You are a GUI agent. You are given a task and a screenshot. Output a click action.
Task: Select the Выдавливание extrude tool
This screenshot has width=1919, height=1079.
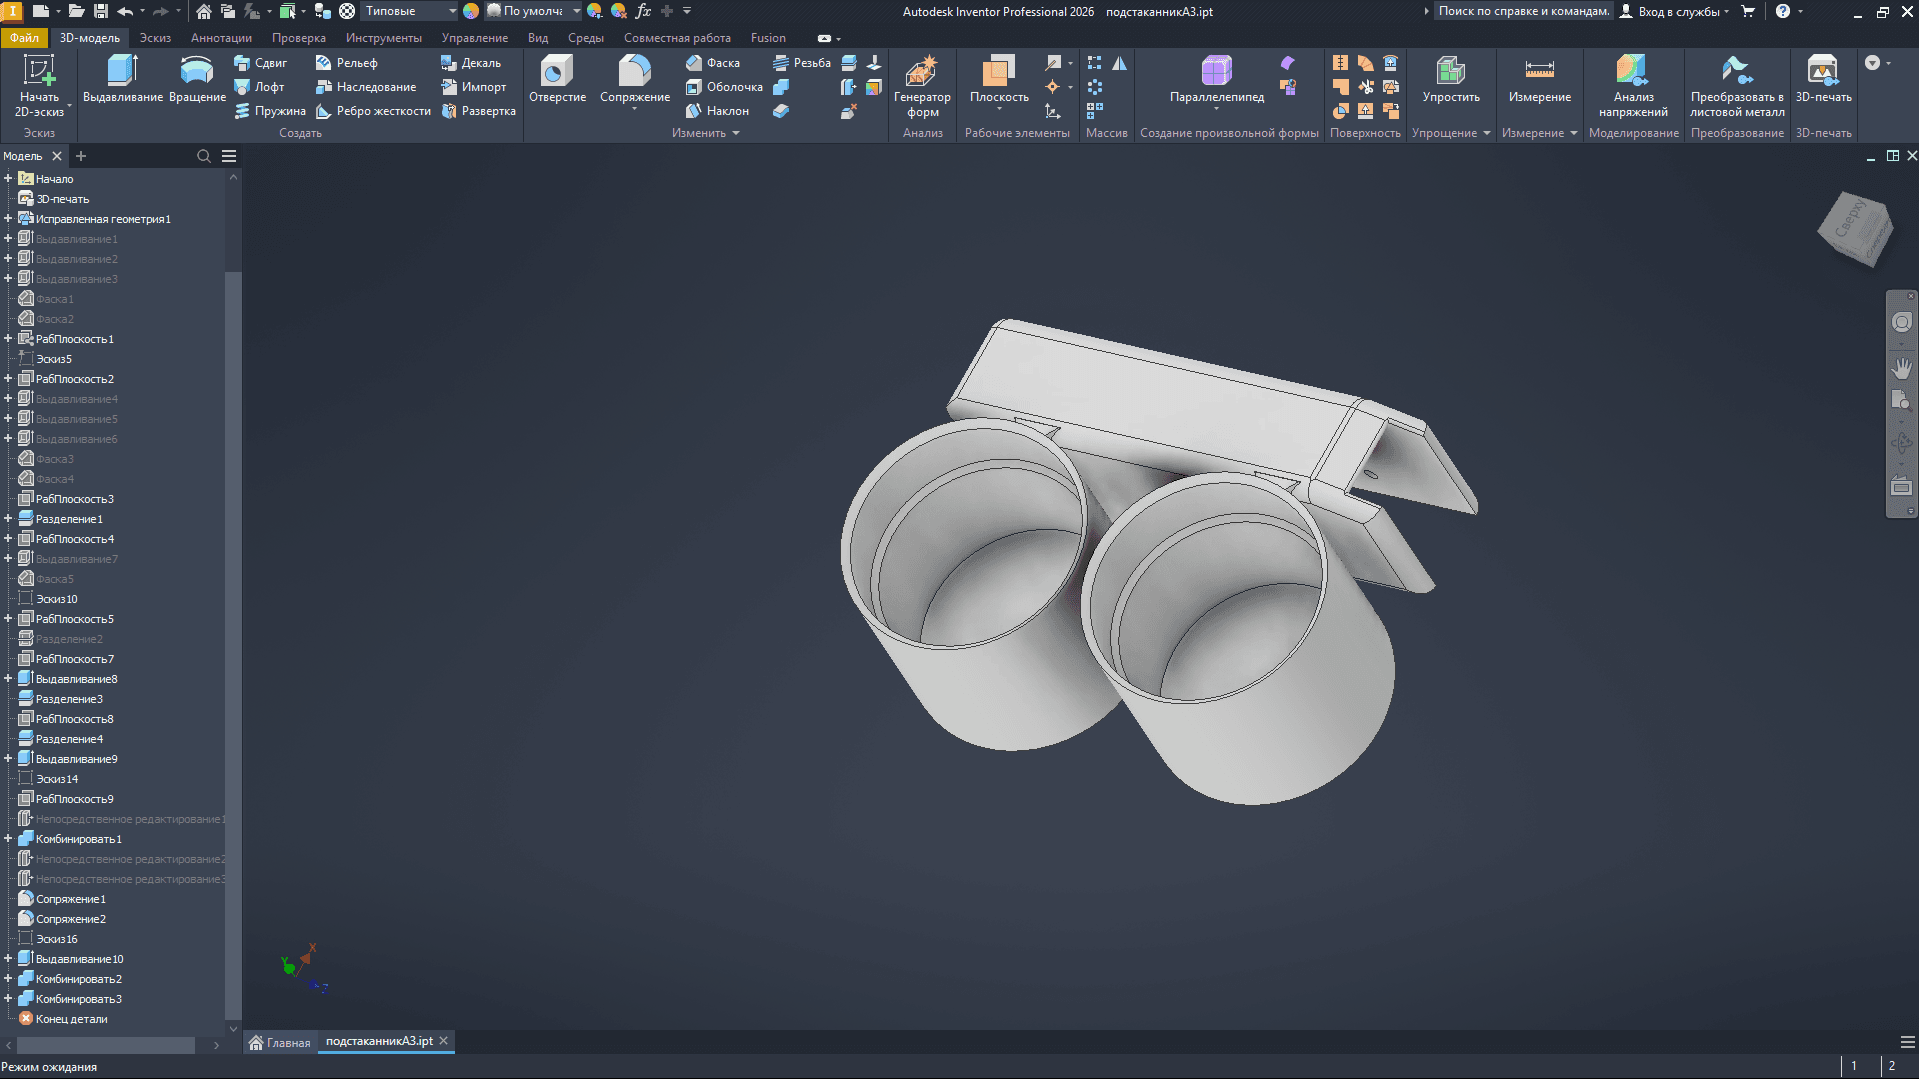point(122,79)
